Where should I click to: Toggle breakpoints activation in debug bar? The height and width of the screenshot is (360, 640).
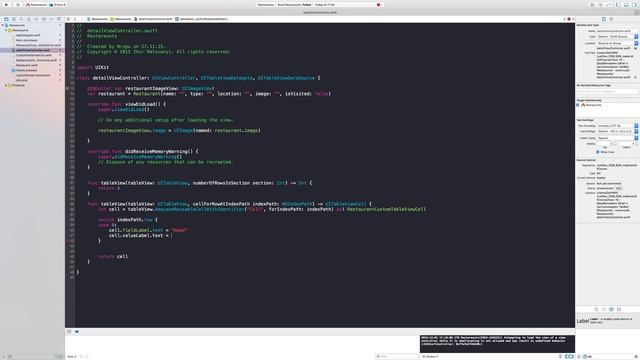click(77, 331)
